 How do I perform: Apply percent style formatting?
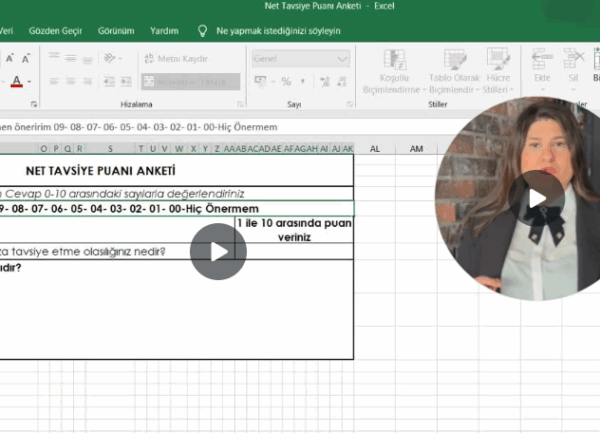click(286, 81)
